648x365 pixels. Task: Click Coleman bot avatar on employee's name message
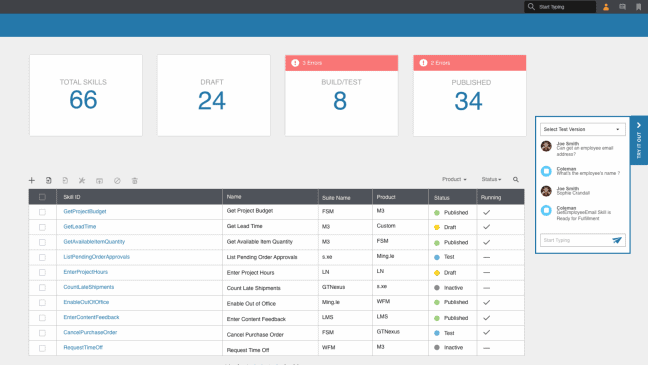[546, 171]
